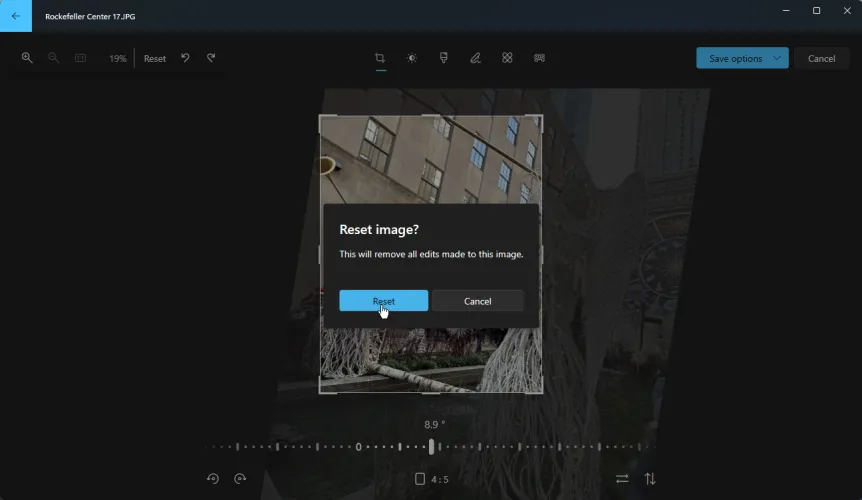Flip image vertically
Viewport: 862px width, 500px height.
pos(650,479)
